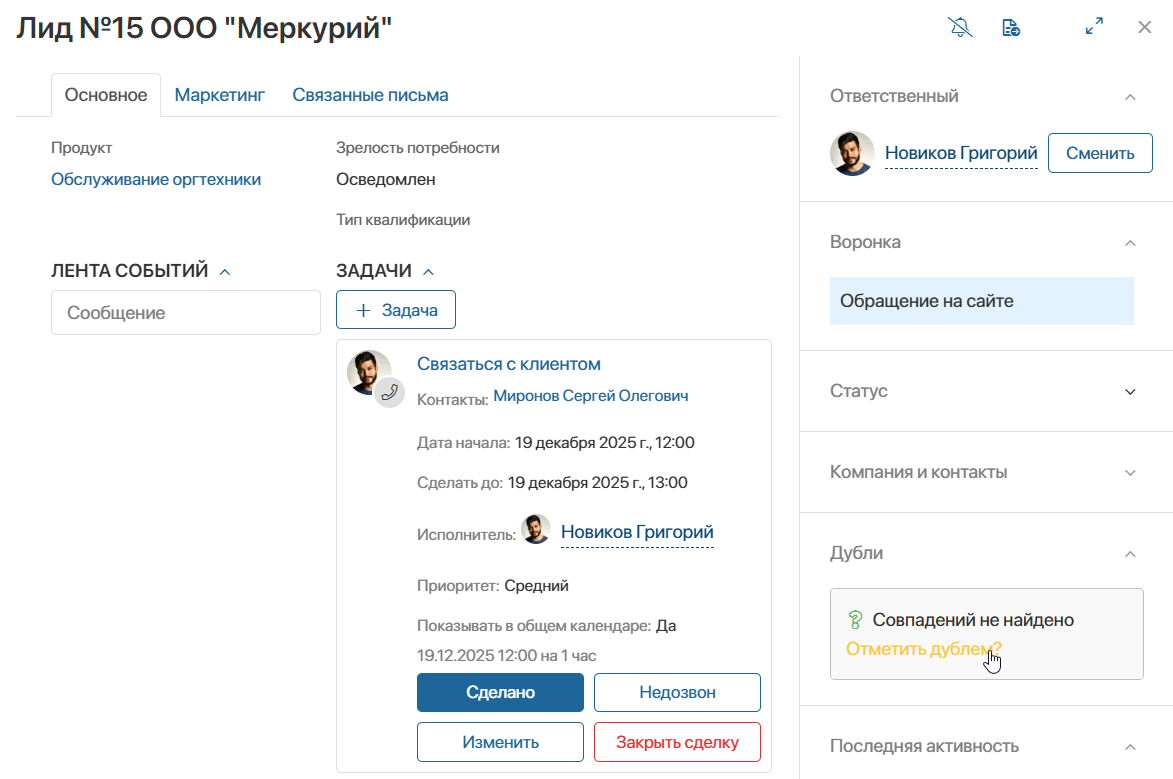This screenshot has height=779, width=1173.
Task: Click the Недозвон button
Action: point(677,692)
